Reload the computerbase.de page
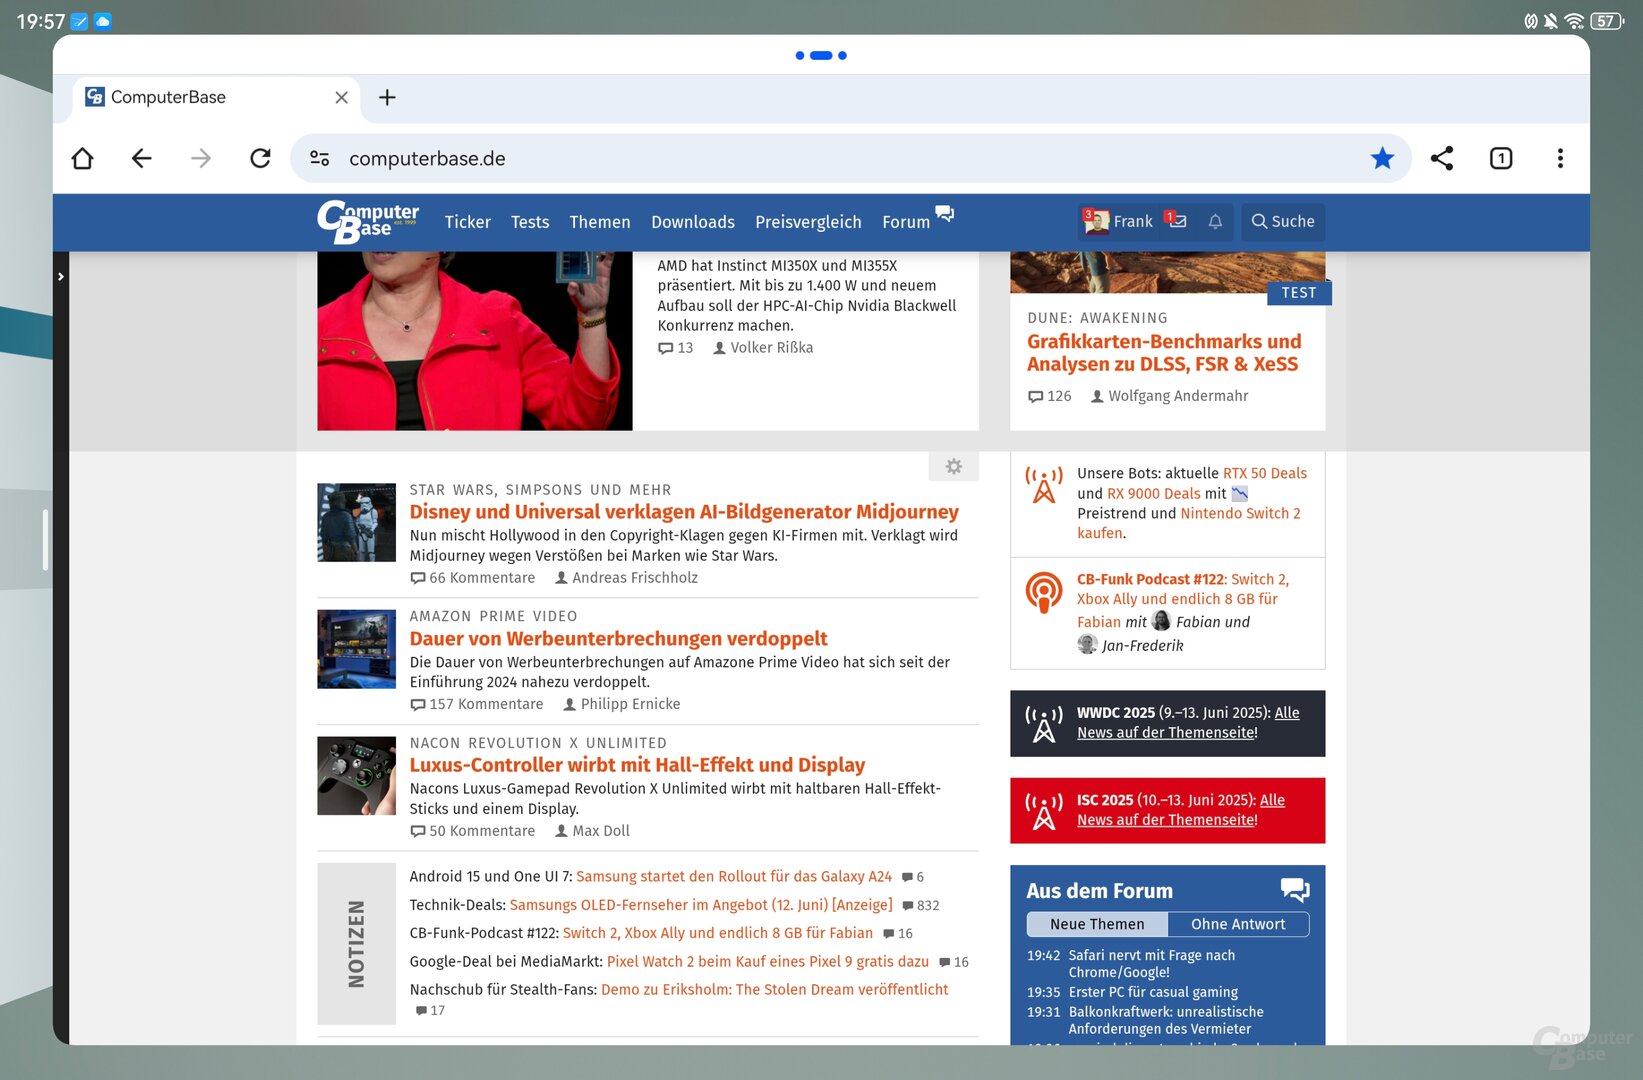The width and height of the screenshot is (1643, 1080). pos(260,158)
